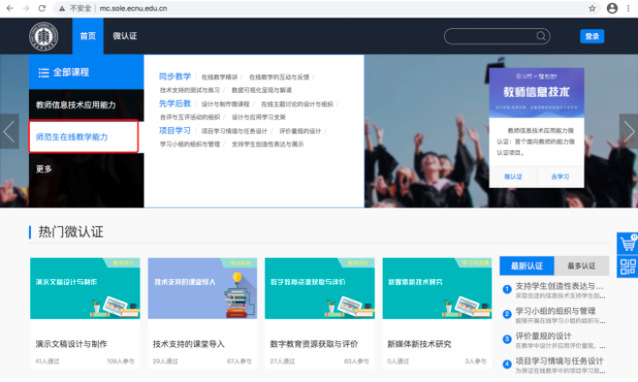638x382 pixels.
Task: Click the address bar URL
Action: (x=133, y=8)
